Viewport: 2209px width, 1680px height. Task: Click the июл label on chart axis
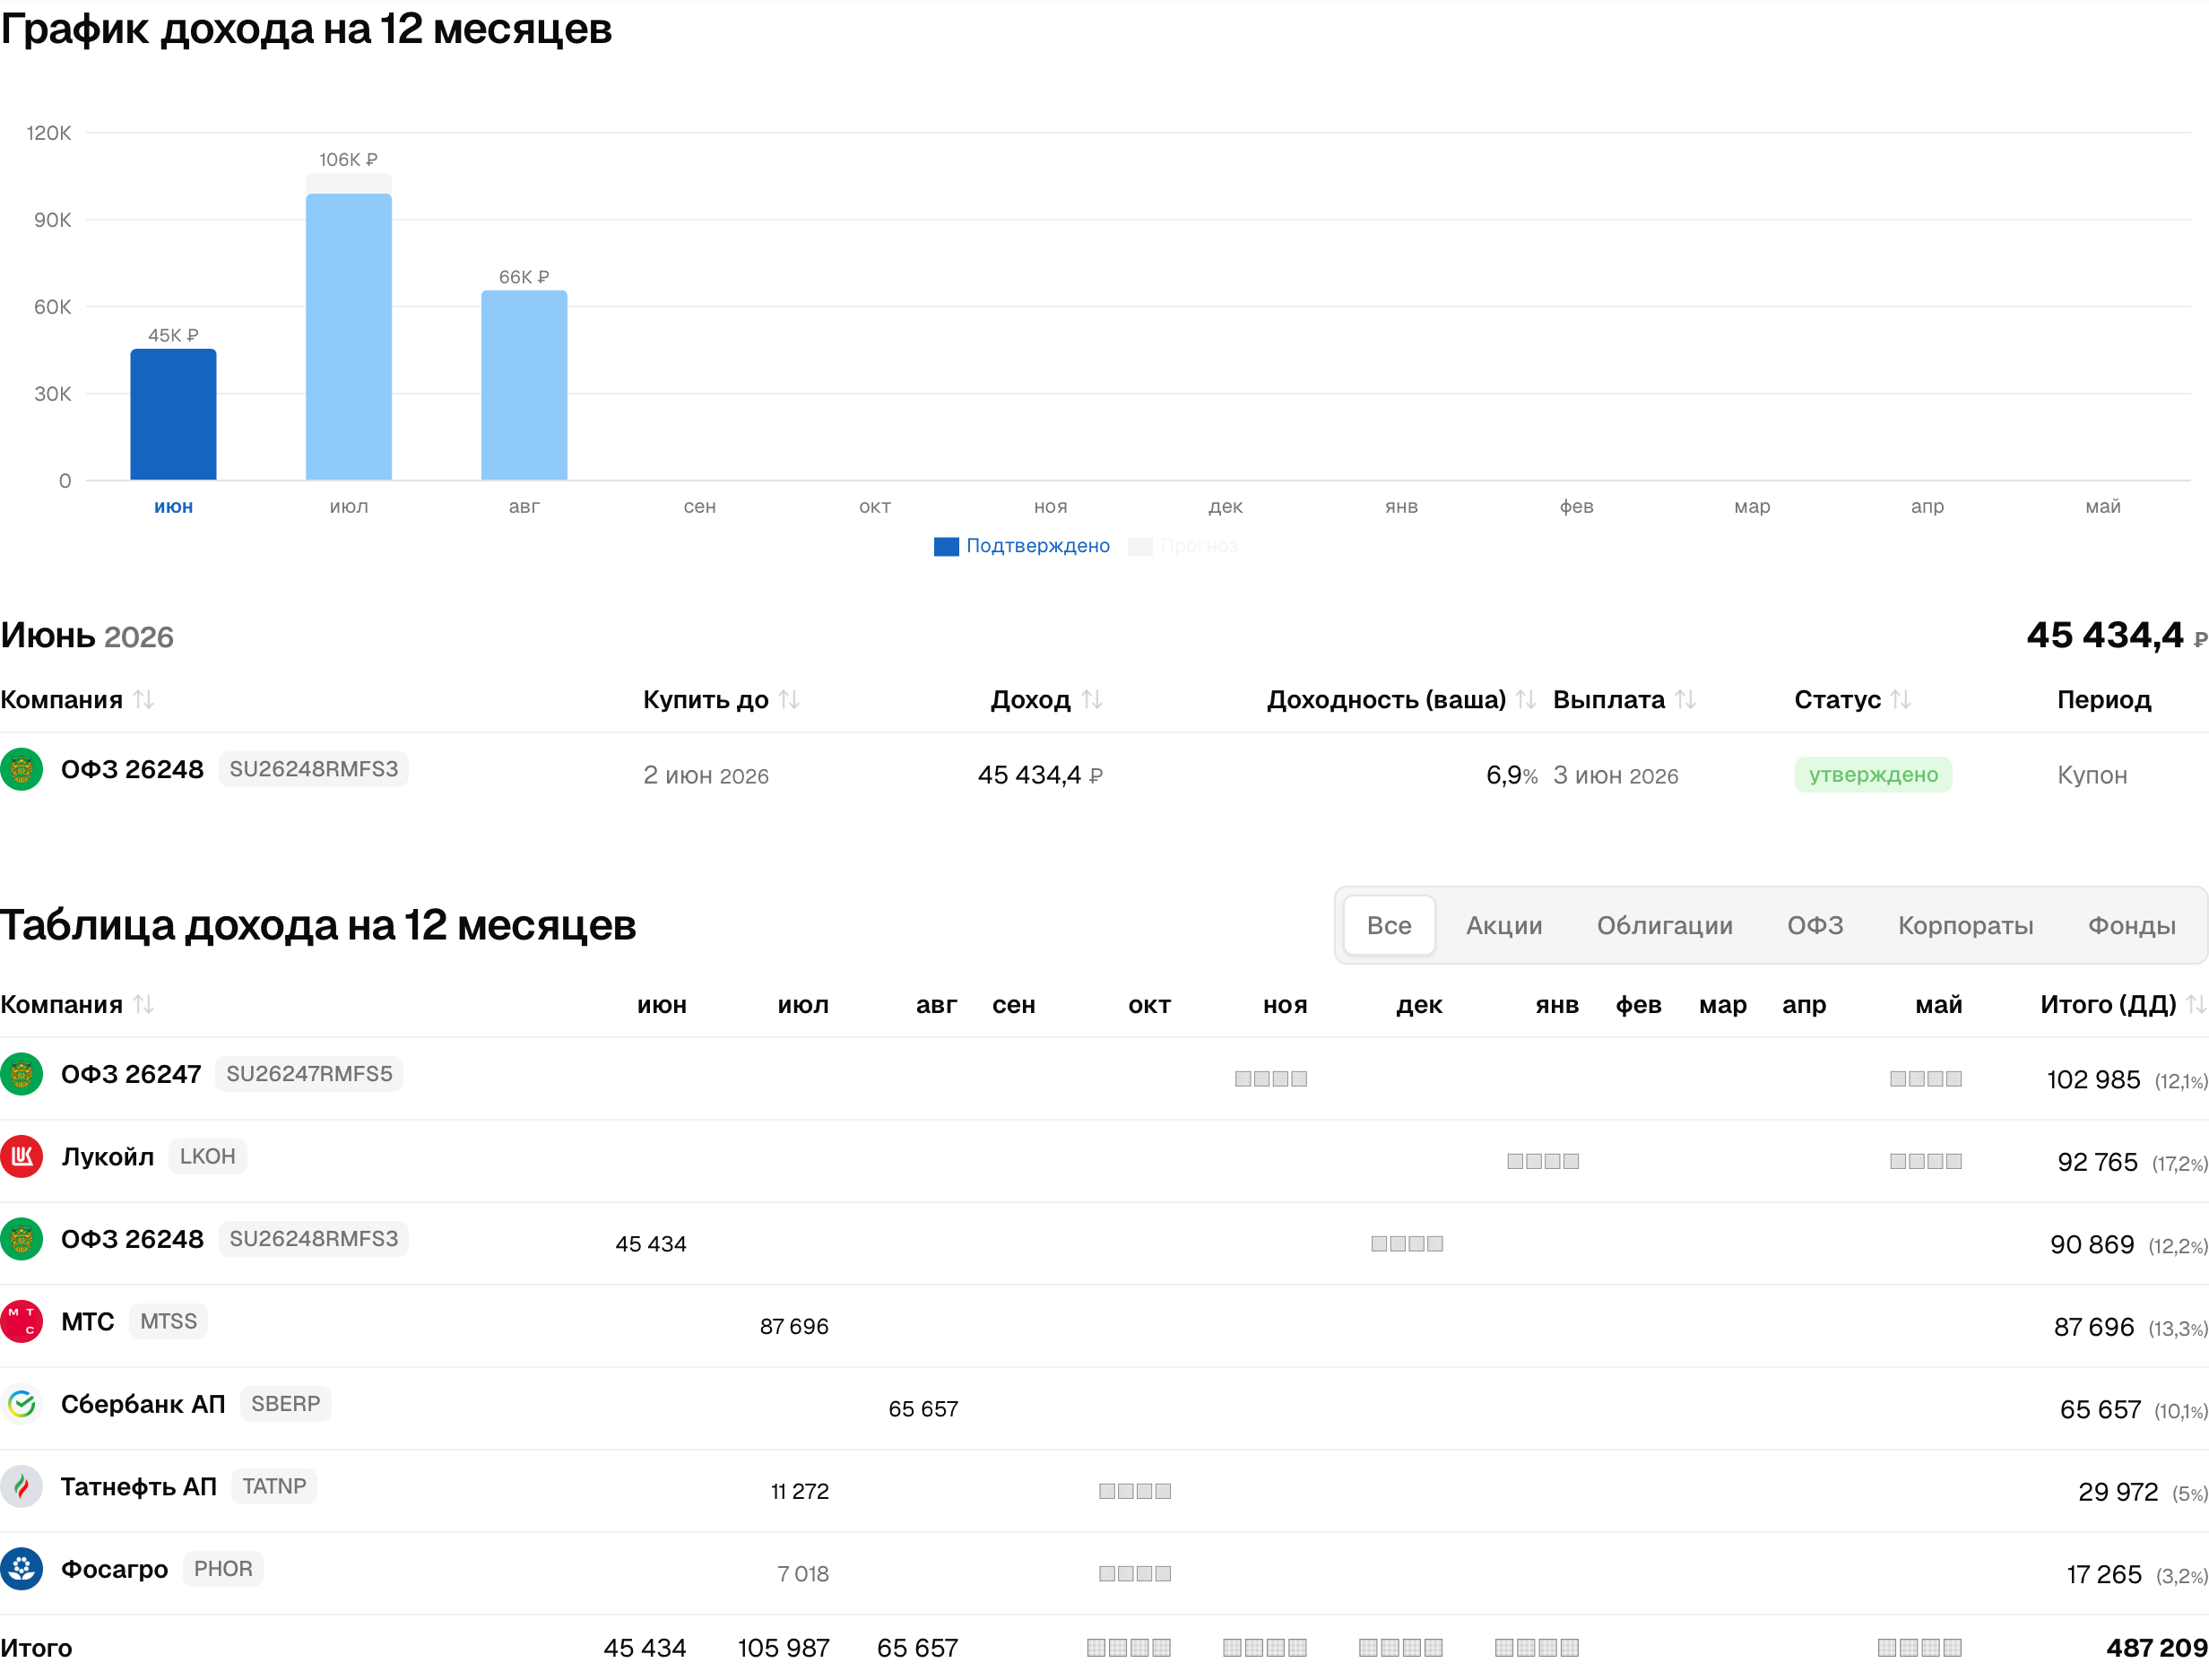click(x=349, y=508)
